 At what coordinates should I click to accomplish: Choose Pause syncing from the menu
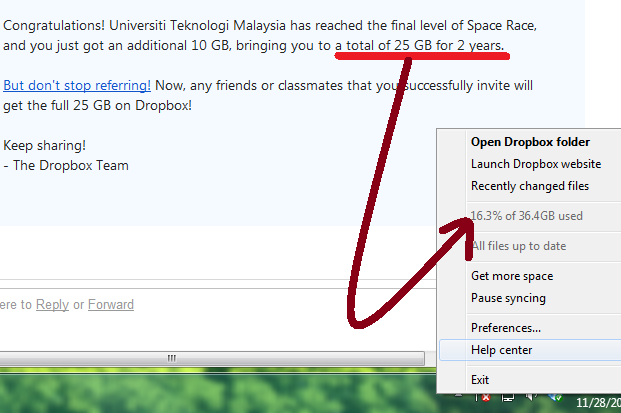point(508,298)
